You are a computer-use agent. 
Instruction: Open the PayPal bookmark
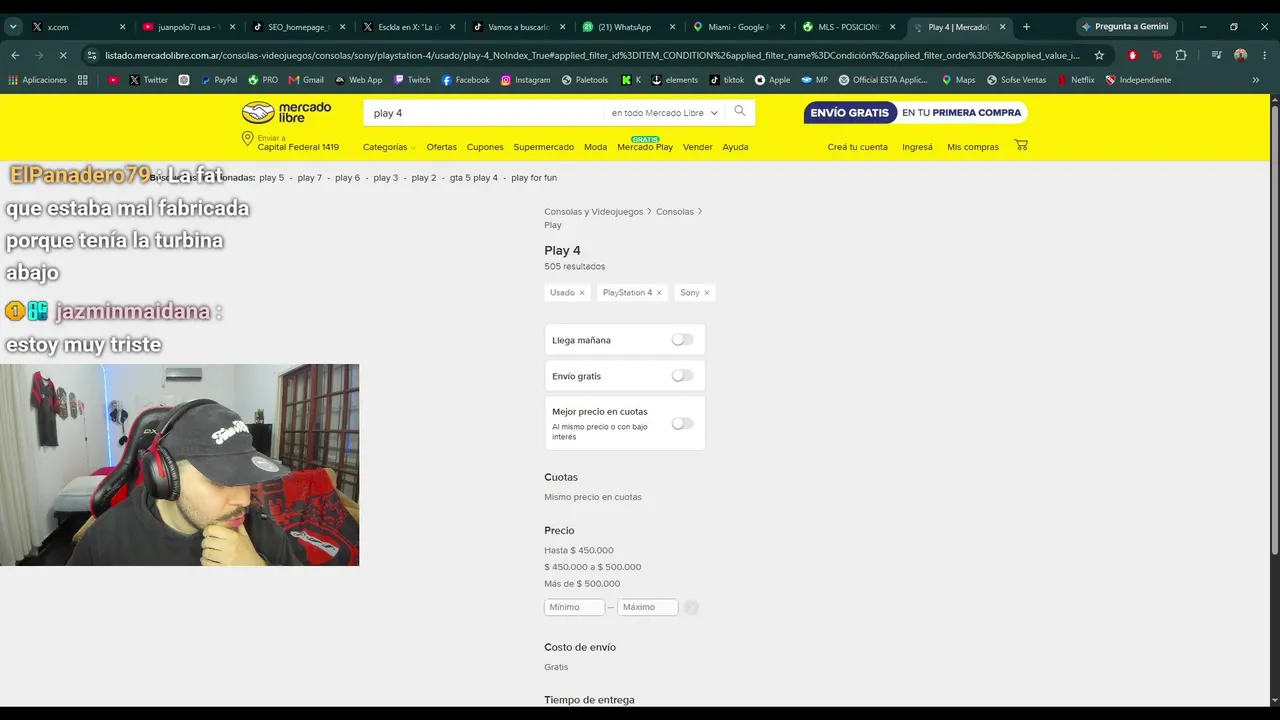(218, 80)
